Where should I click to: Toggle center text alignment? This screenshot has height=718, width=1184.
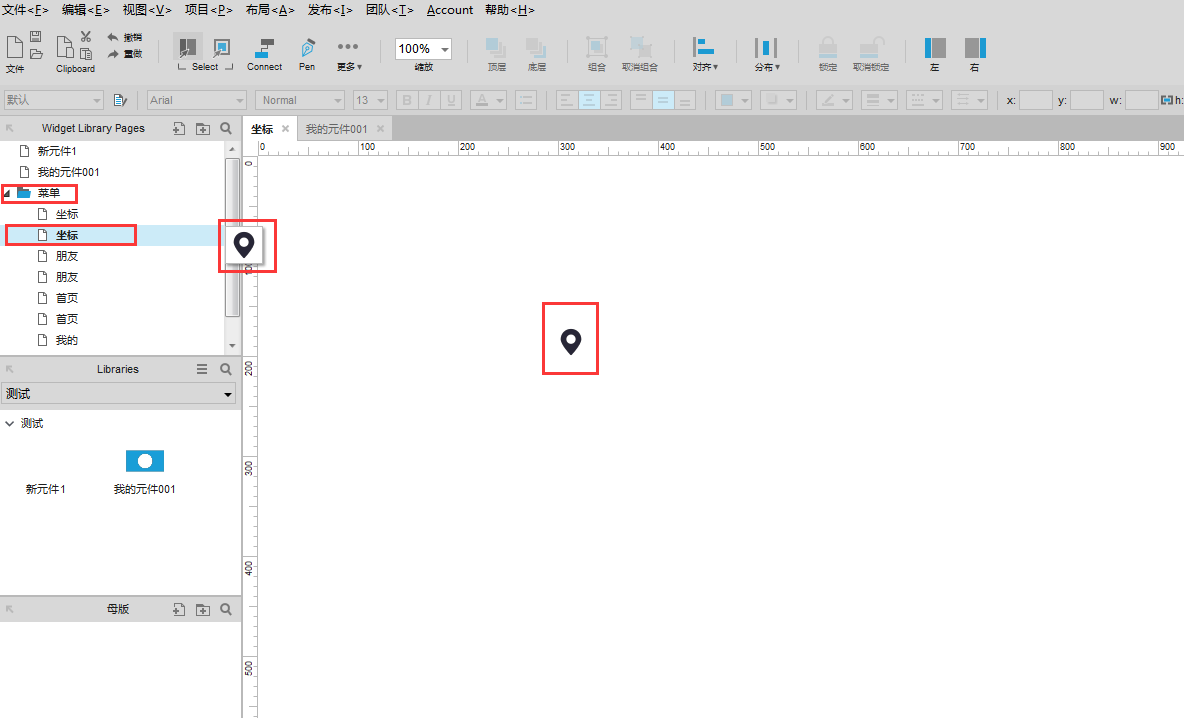[x=589, y=100]
